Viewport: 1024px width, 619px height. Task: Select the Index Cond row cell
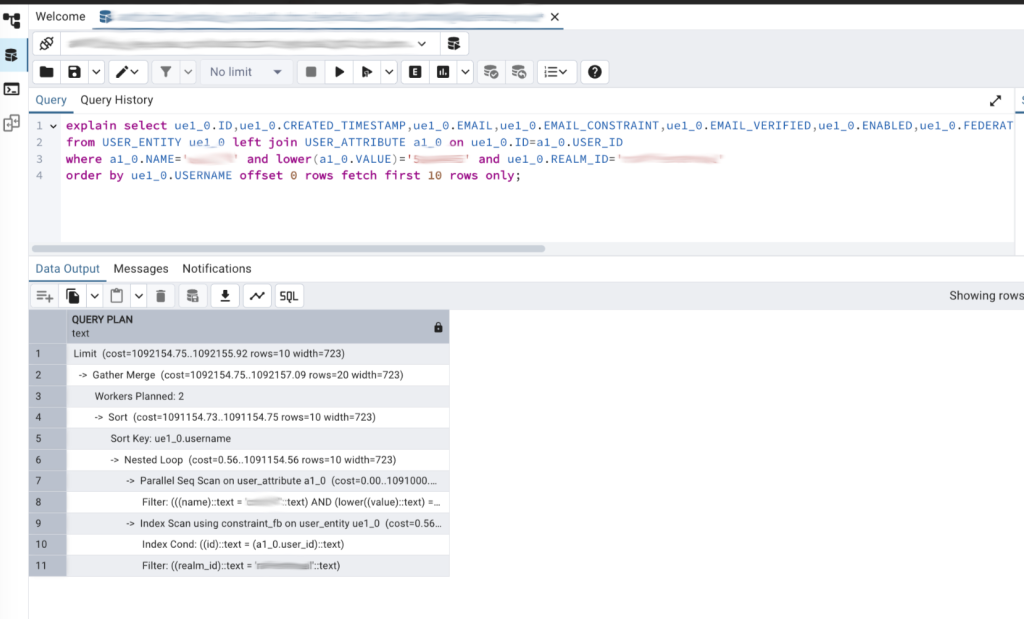pos(257,545)
